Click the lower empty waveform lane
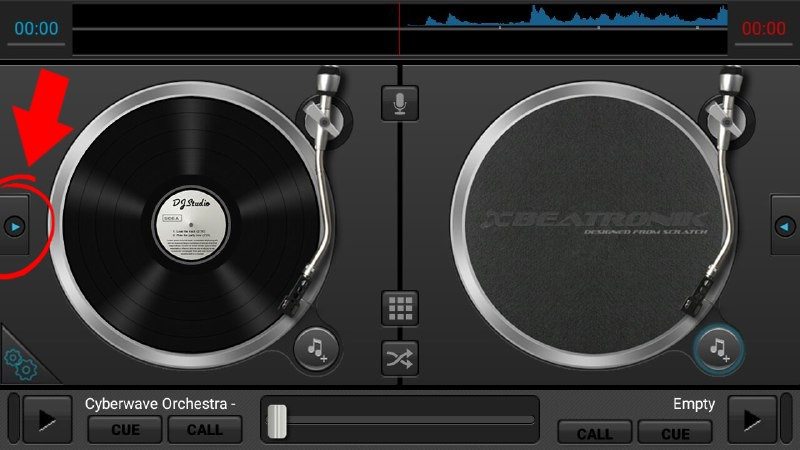 [400, 42]
